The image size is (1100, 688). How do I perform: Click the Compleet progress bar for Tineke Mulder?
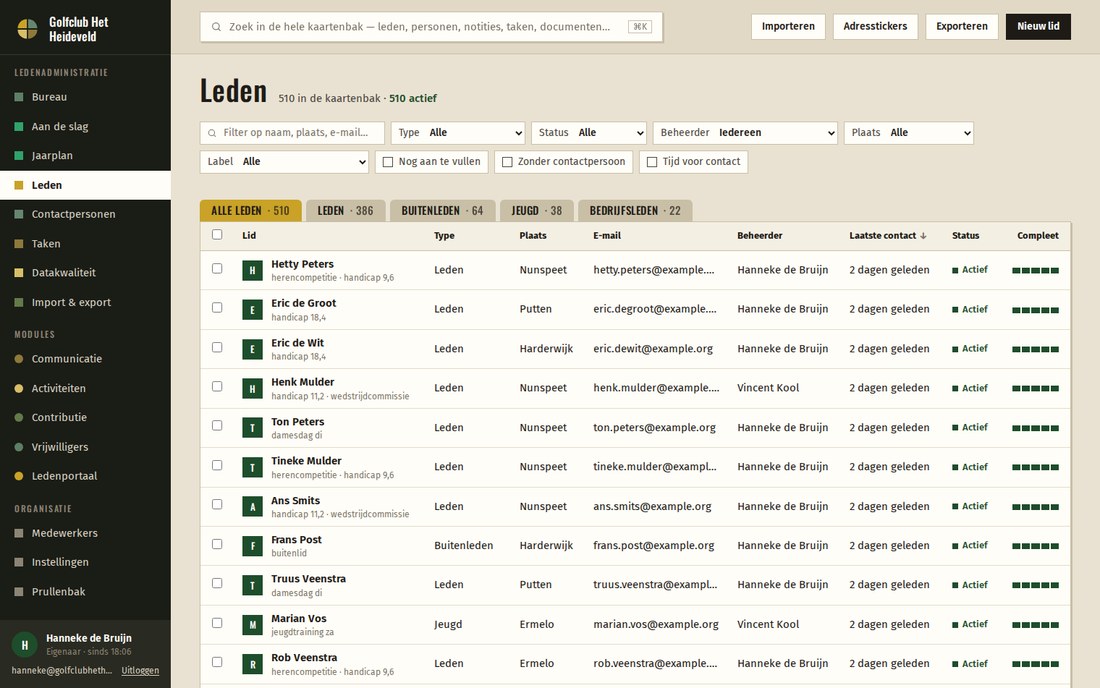tap(1035, 467)
